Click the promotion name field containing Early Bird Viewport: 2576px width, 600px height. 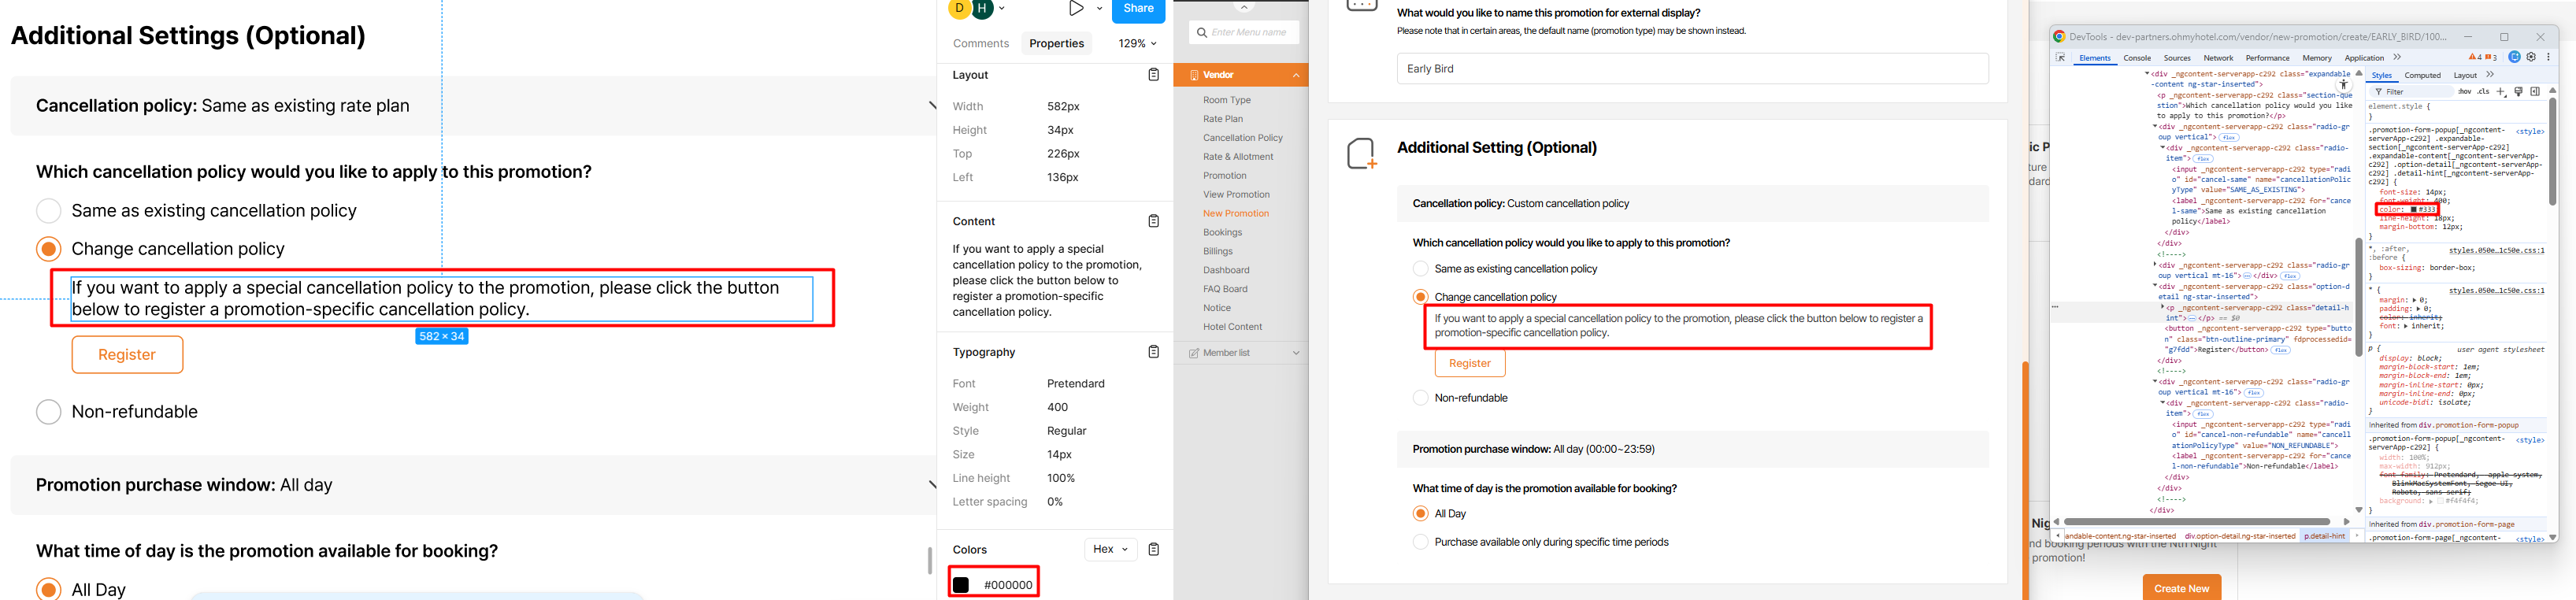tap(1692, 69)
